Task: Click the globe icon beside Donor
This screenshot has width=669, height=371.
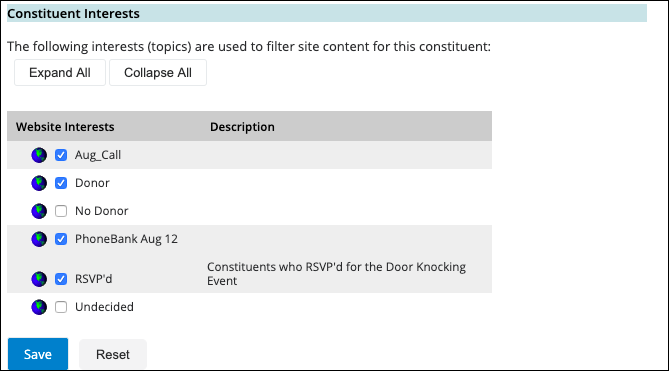Action: click(39, 183)
